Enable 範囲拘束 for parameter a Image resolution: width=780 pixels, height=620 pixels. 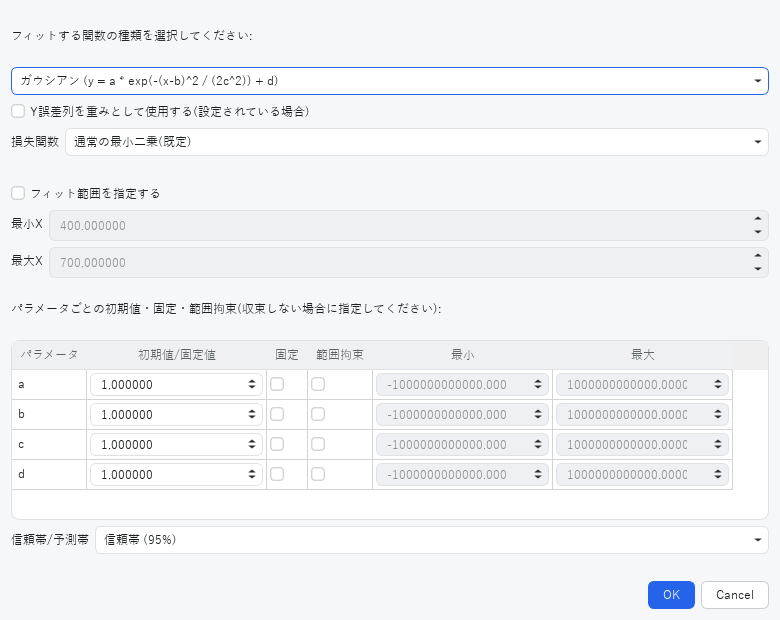tap(318, 384)
